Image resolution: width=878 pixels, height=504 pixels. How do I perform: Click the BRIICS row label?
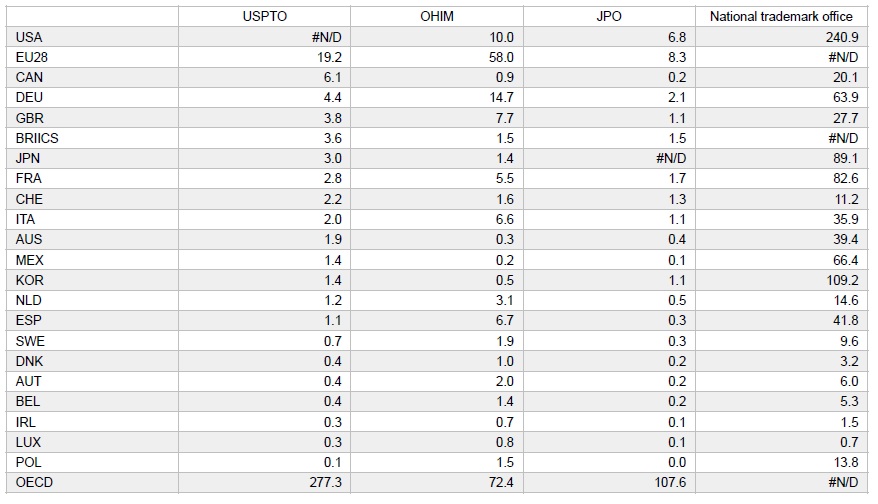(x=37, y=138)
